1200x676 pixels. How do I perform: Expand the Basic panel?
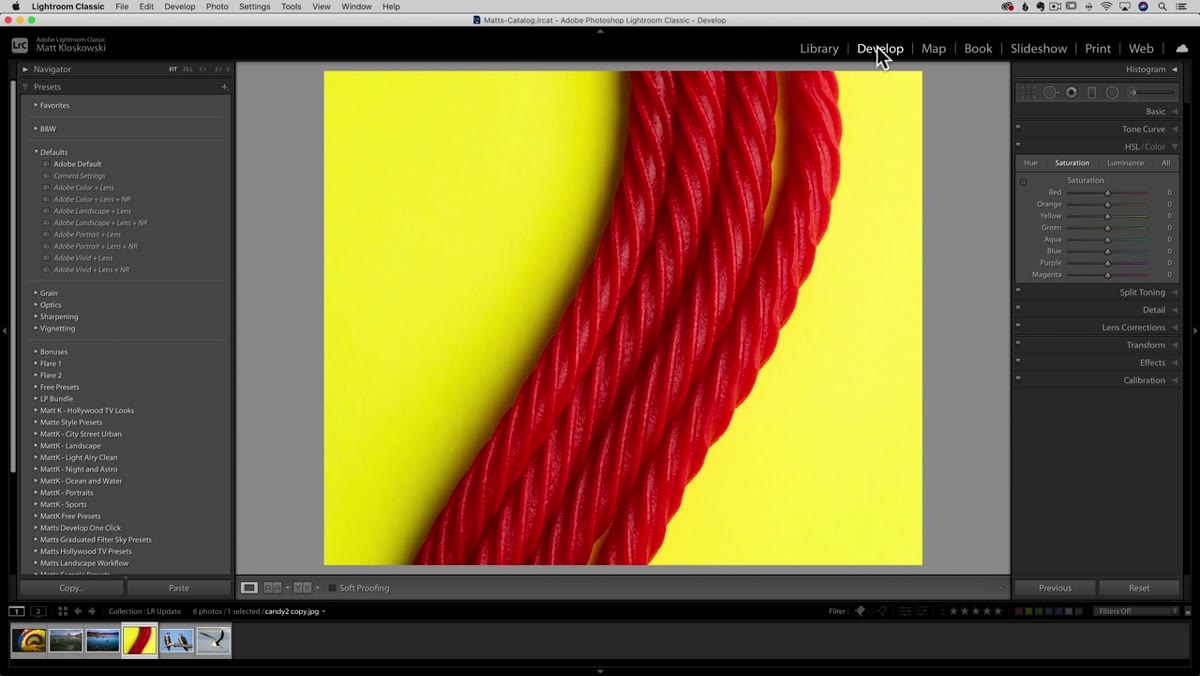coord(1175,111)
